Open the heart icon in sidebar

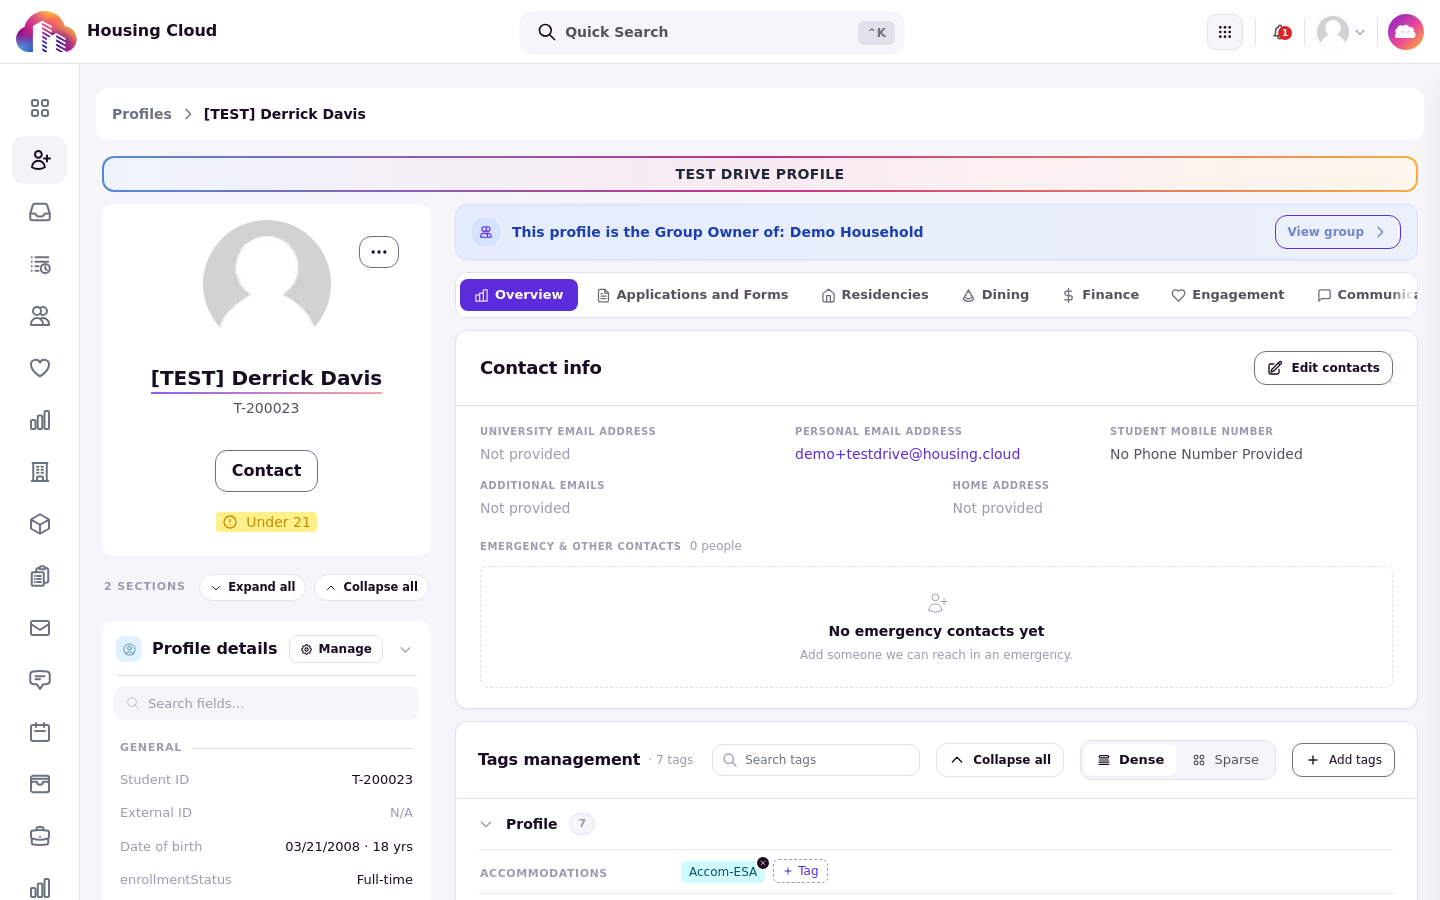(x=40, y=368)
